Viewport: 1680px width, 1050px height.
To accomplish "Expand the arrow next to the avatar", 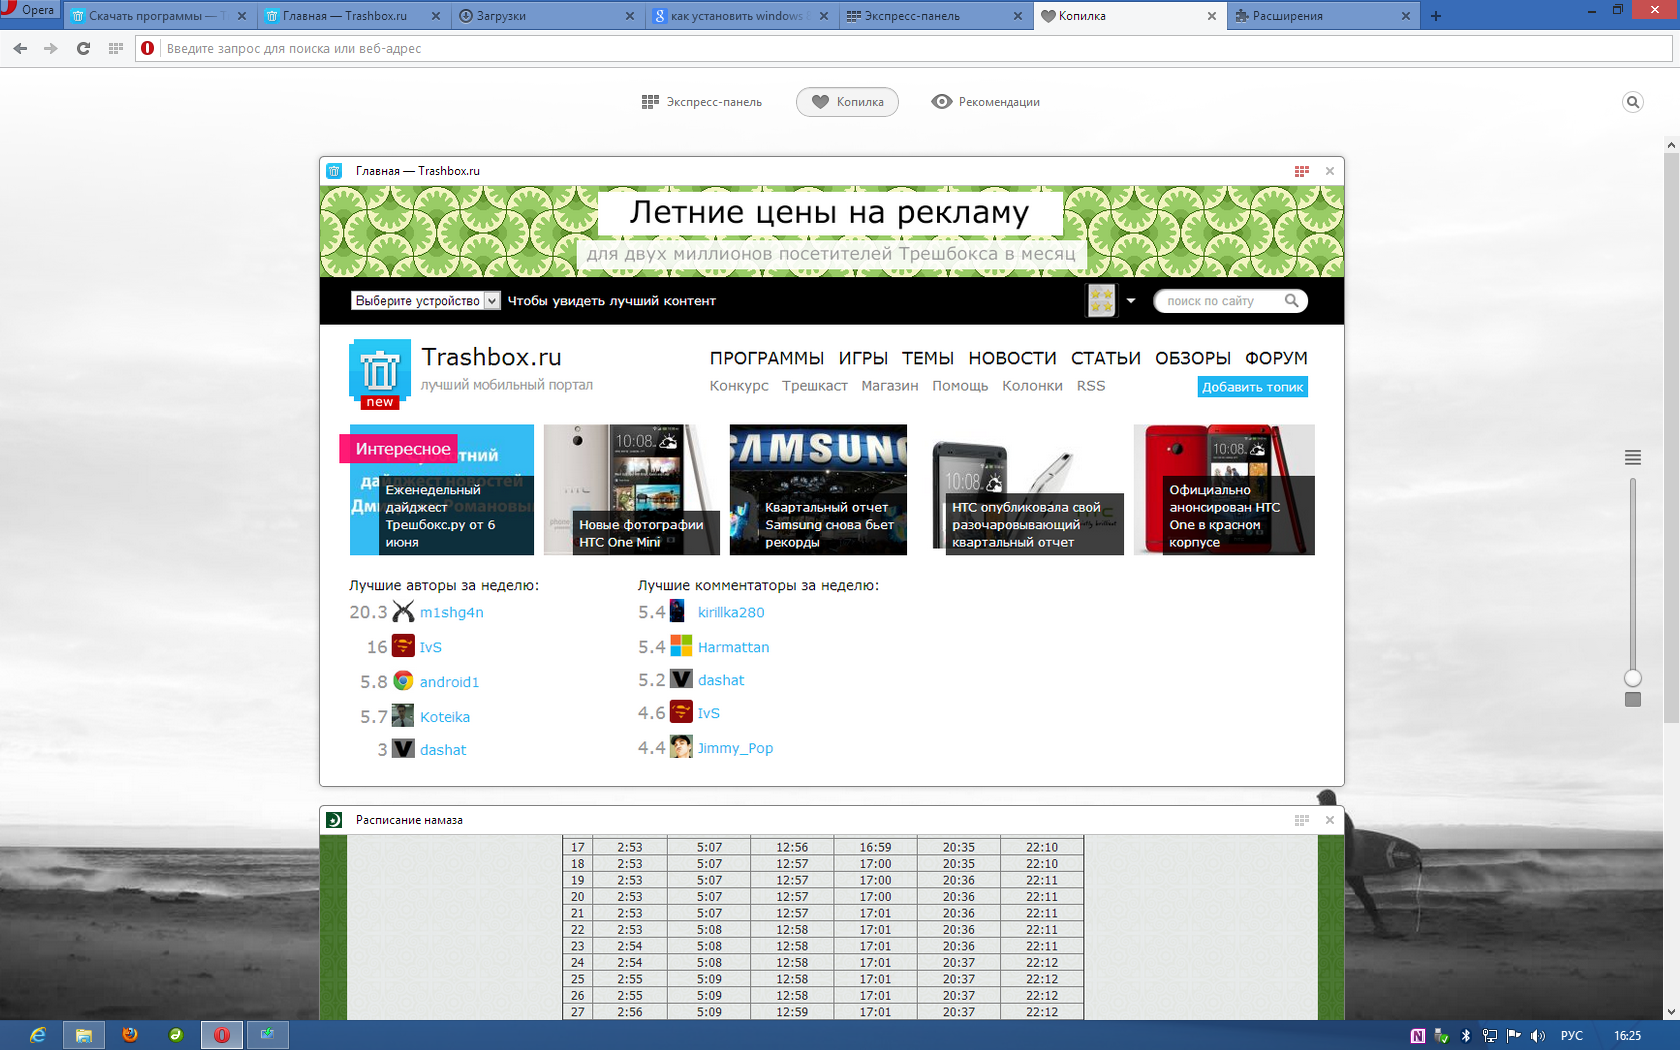I will (x=1131, y=300).
